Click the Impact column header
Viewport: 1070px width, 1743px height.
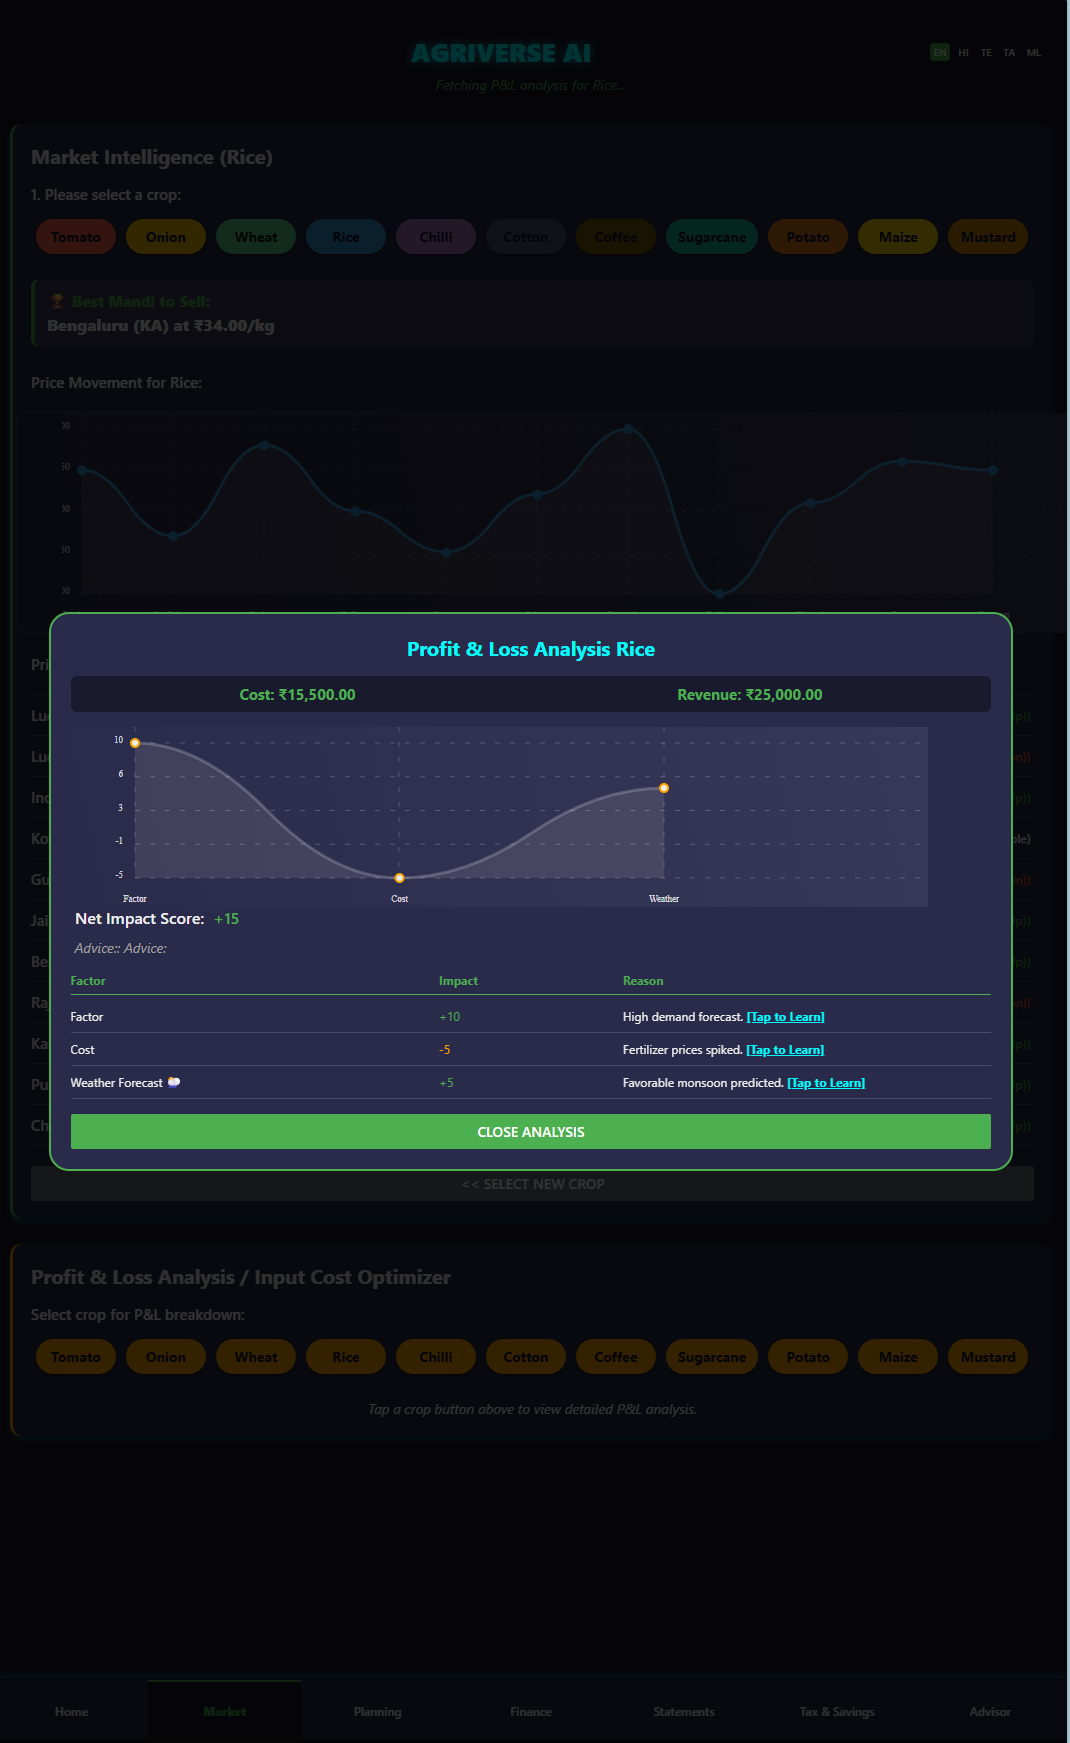pos(458,981)
